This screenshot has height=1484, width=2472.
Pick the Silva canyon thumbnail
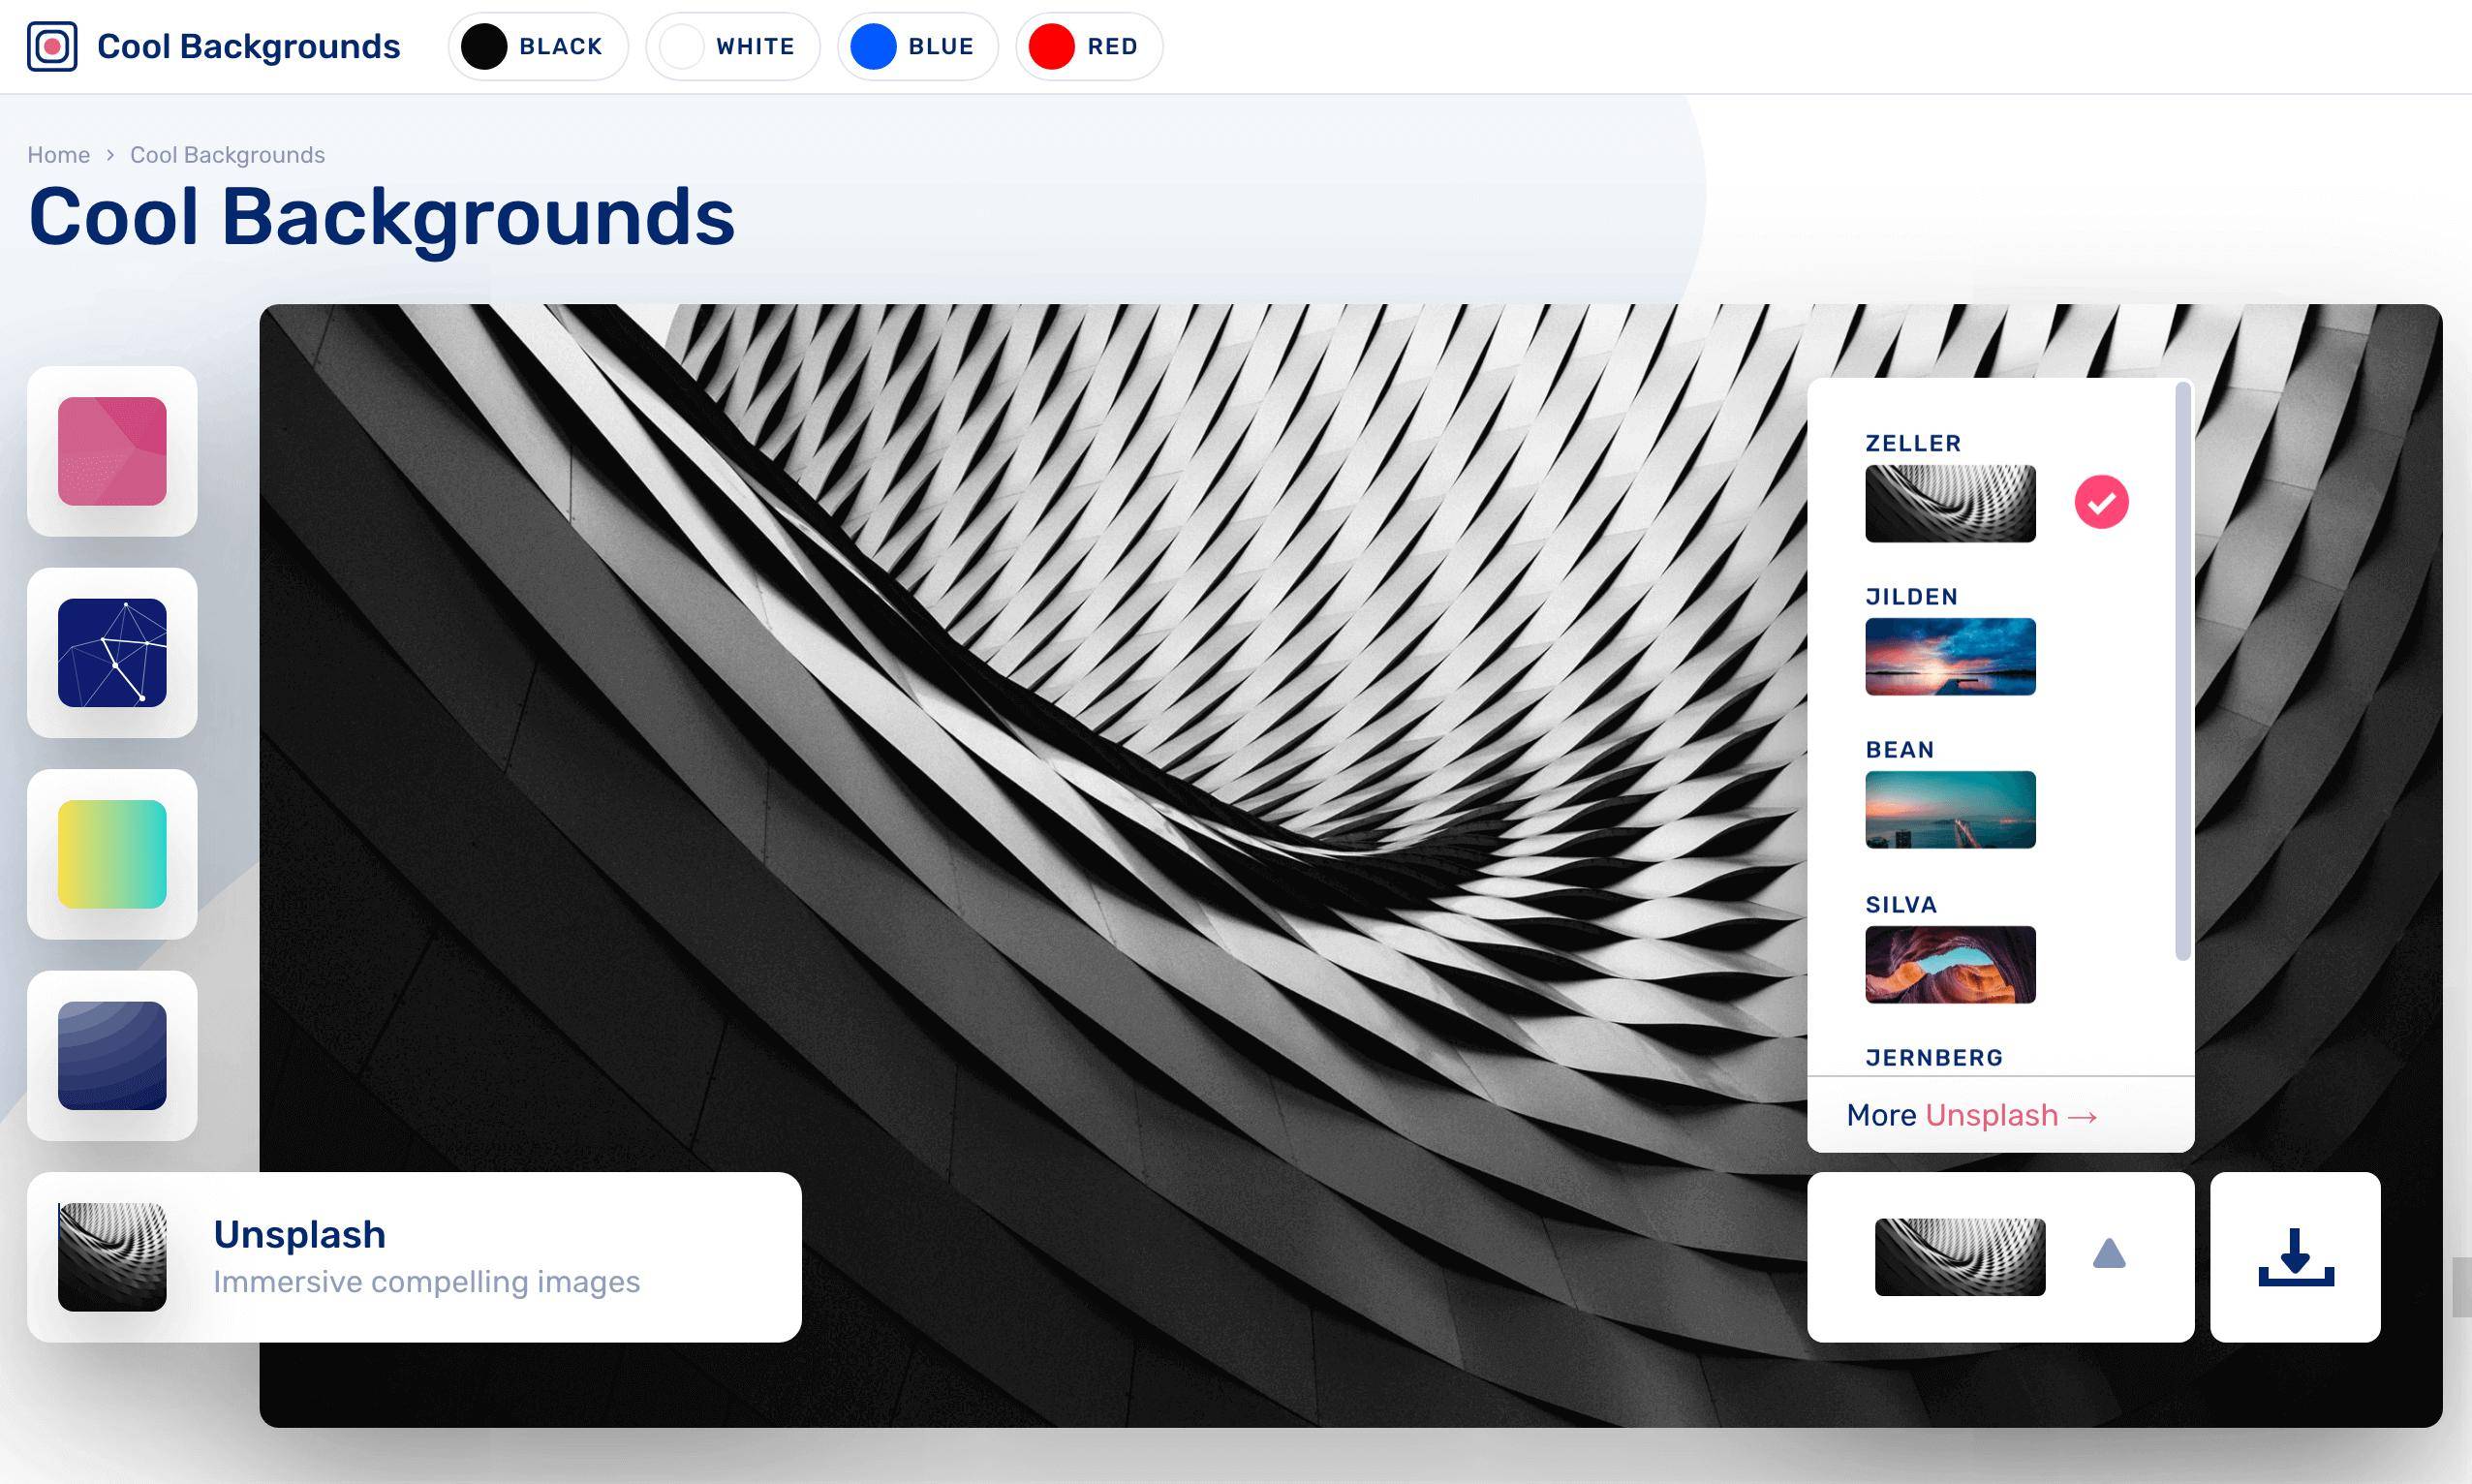(1950, 964)
